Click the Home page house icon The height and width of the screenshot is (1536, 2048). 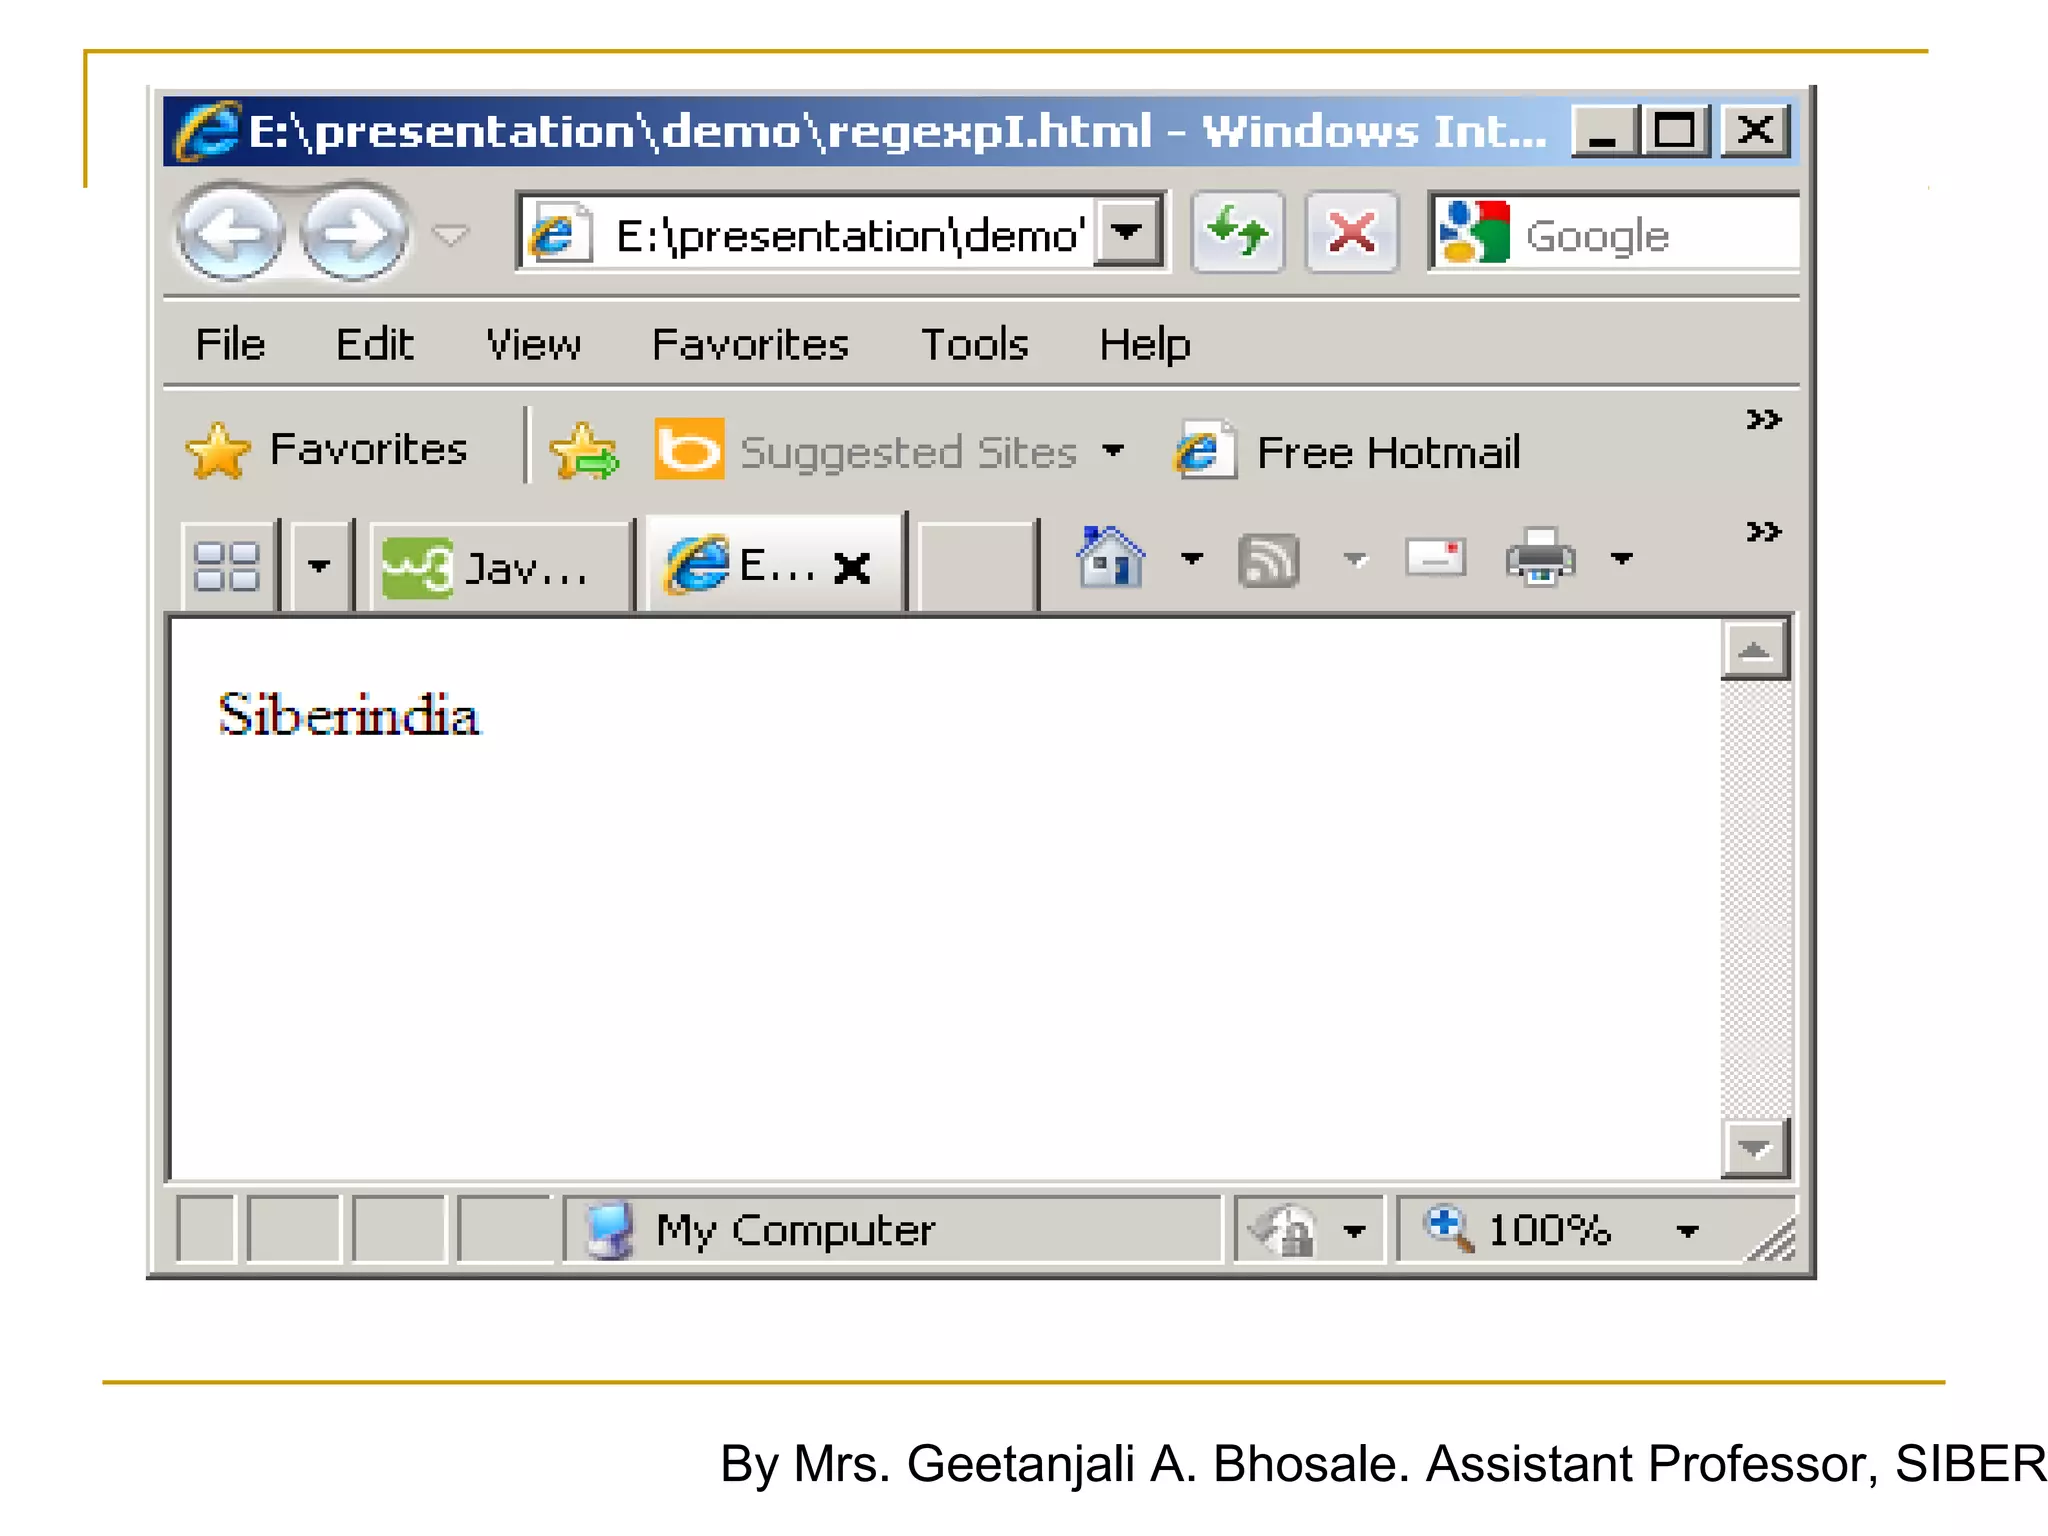pyautogui.click(x=1110, y=558)
